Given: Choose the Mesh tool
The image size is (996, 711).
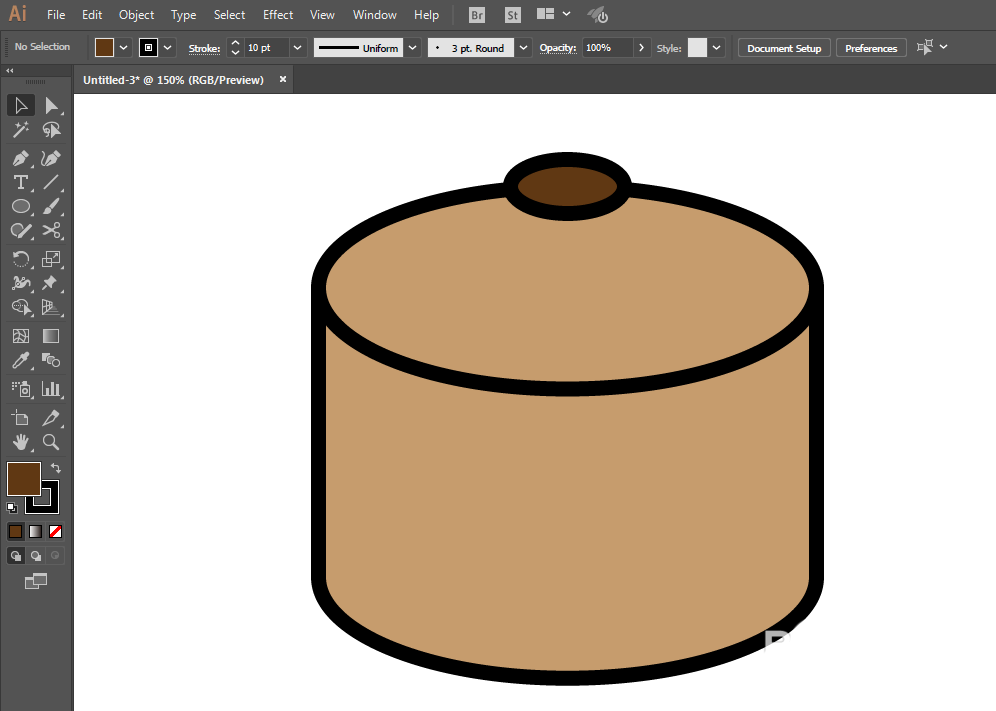Looking at the screenshot, I should (20, 336).
